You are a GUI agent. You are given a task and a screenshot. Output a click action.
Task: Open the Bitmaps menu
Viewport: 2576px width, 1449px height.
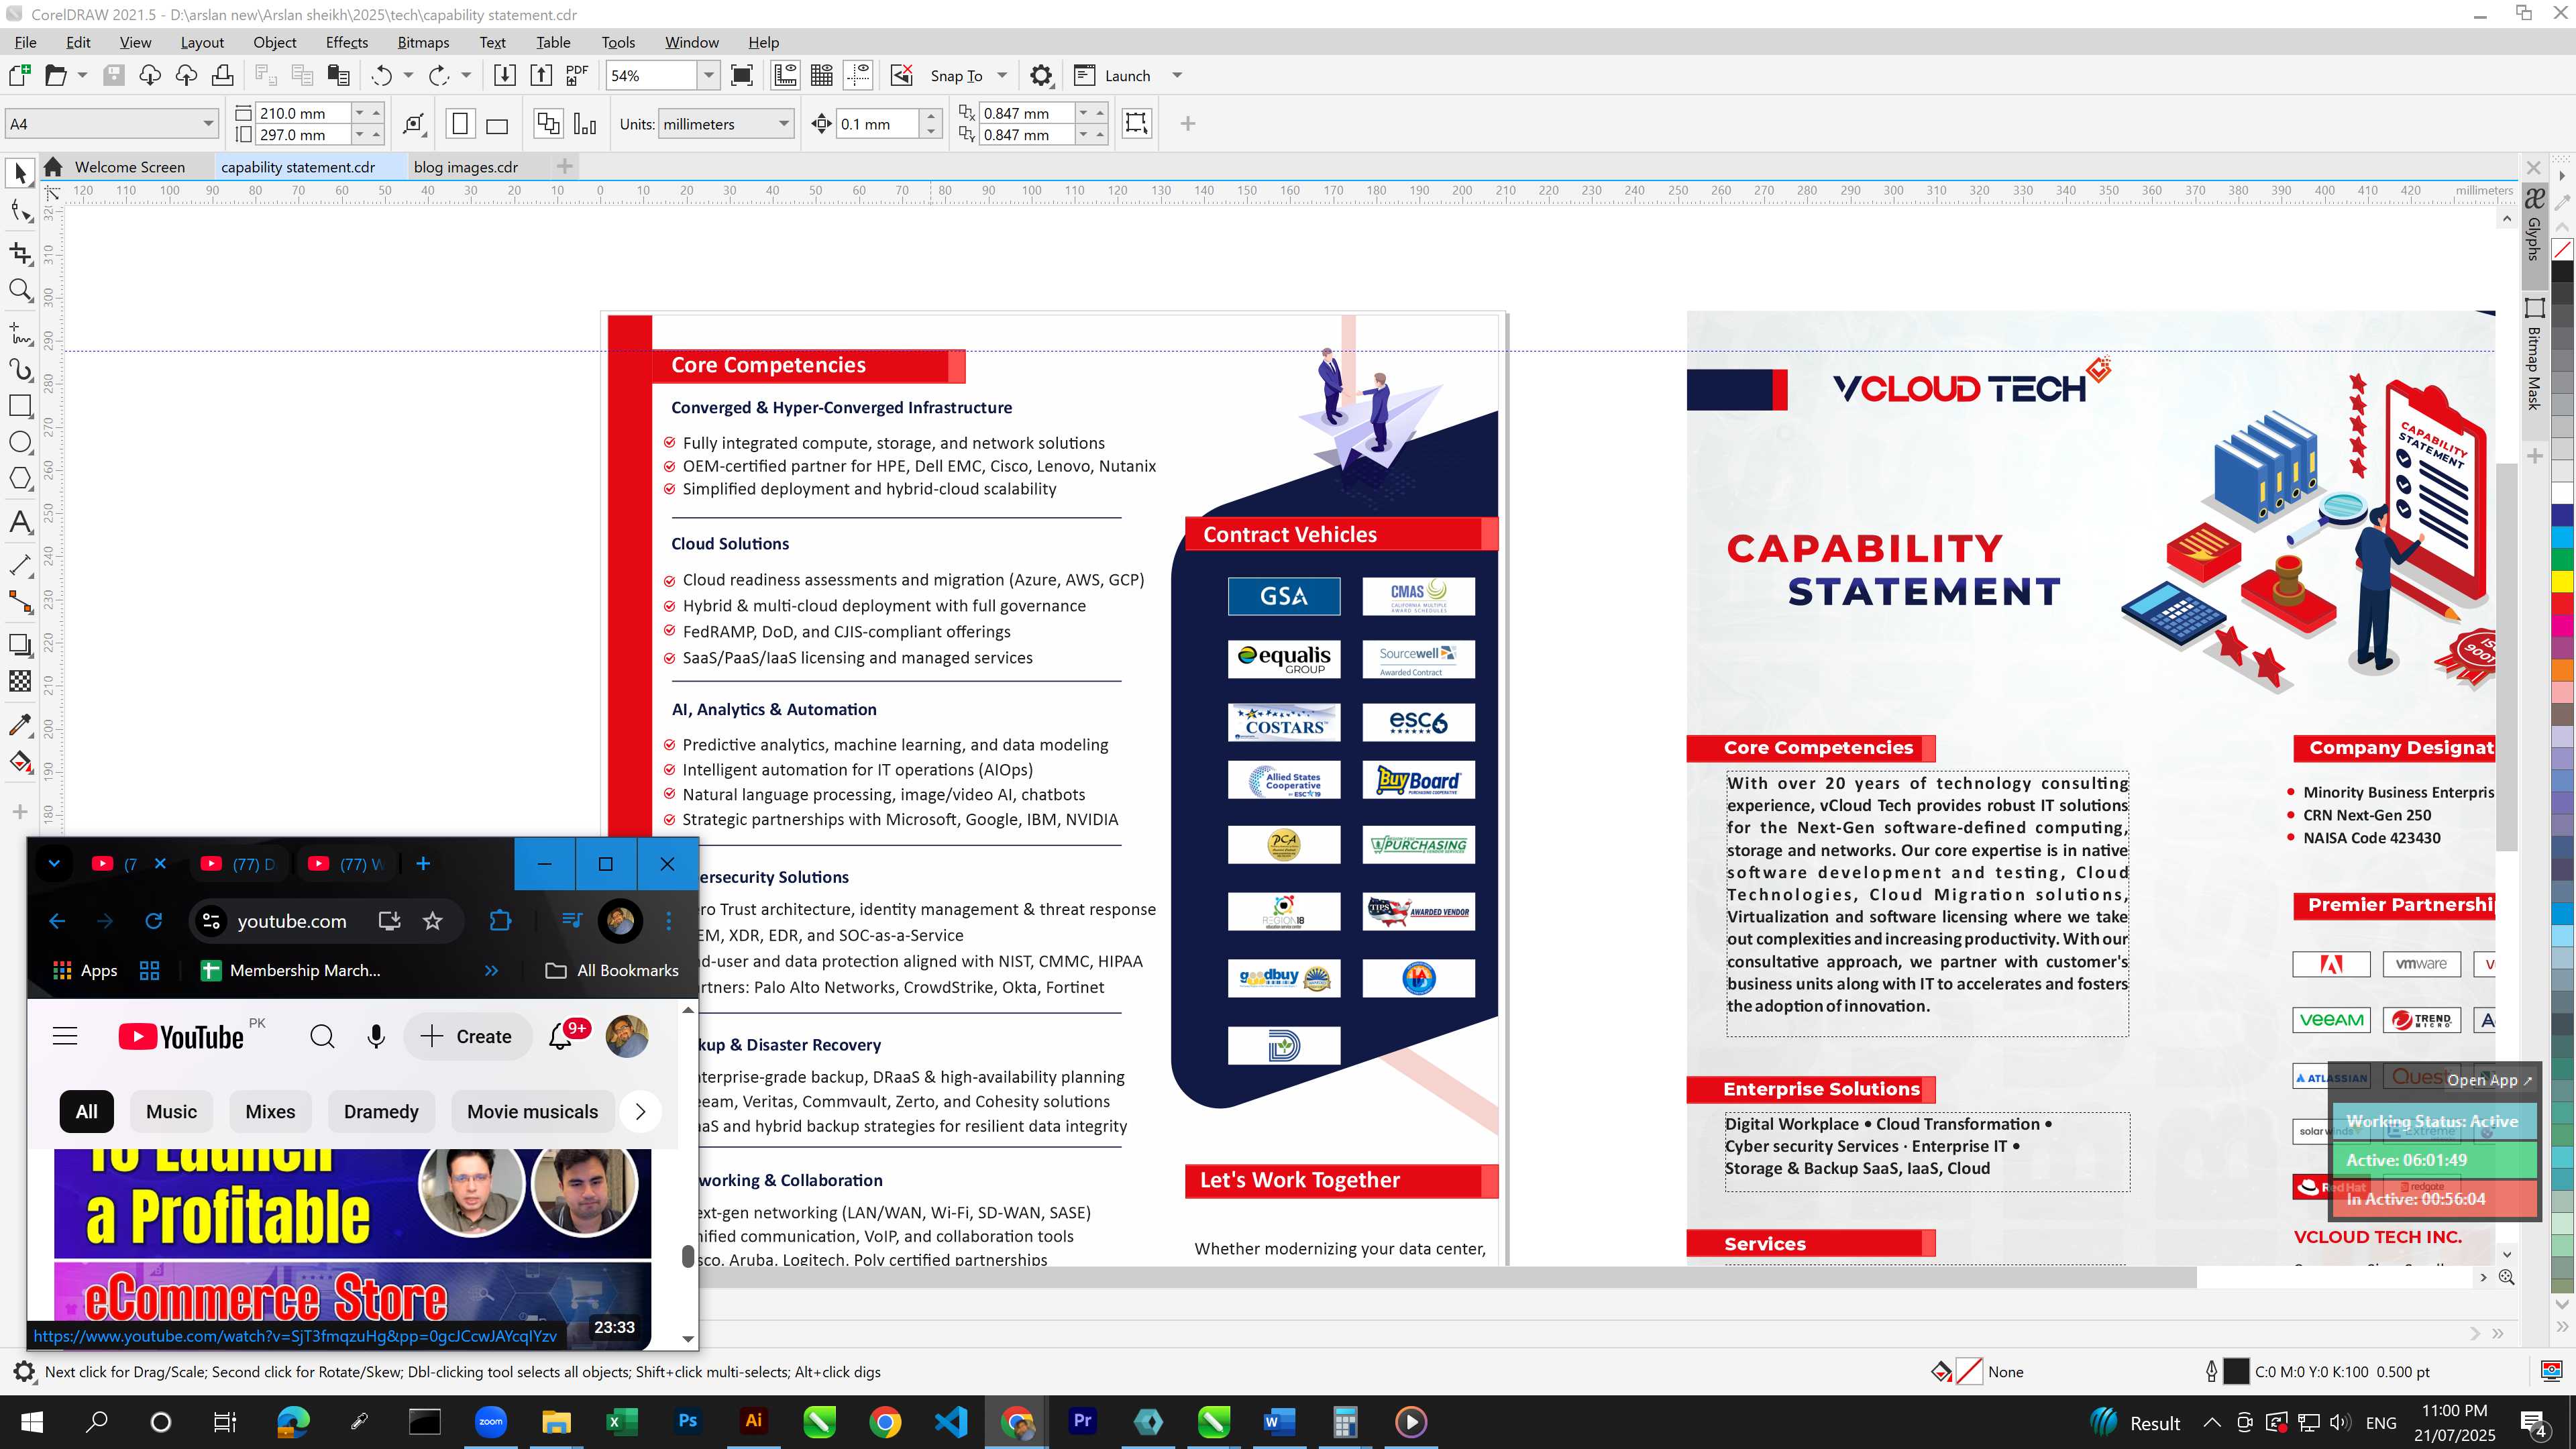click(x=423, y=42)
